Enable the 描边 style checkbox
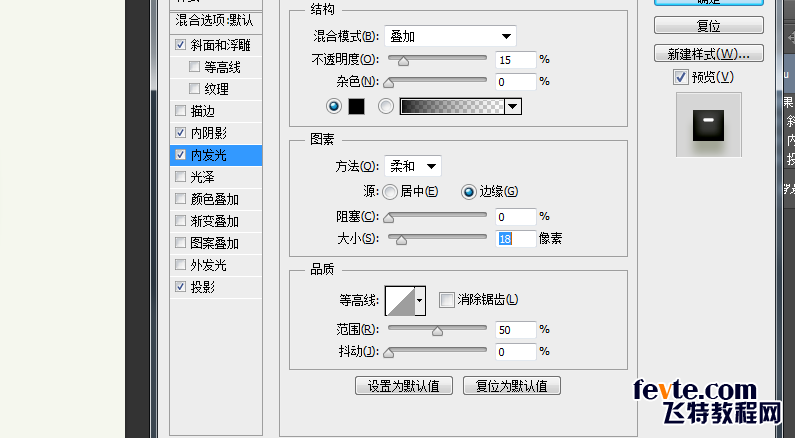Viewport: 795px width, 438px height. point(180,111)
